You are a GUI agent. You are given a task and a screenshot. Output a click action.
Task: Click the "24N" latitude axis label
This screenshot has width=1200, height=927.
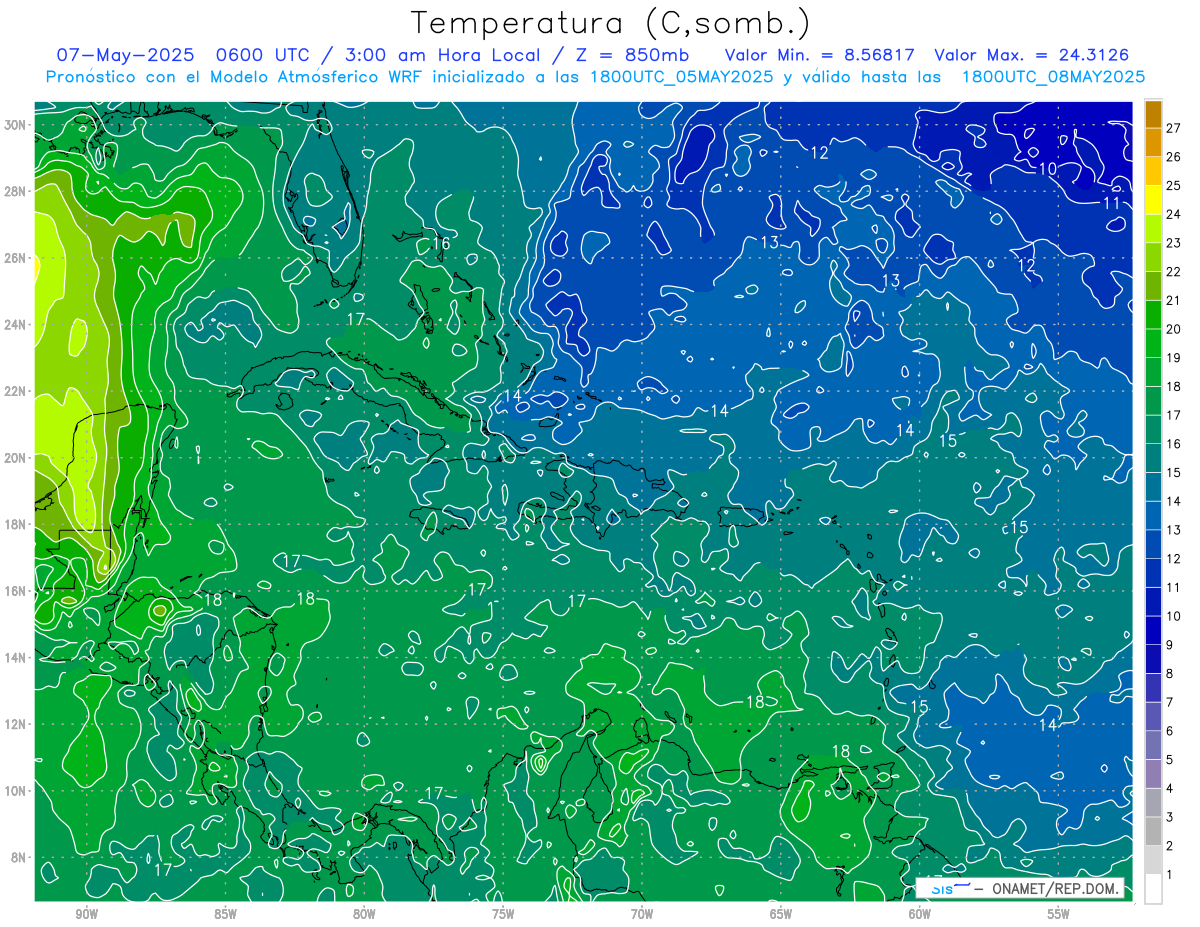[x=15, y=324]
